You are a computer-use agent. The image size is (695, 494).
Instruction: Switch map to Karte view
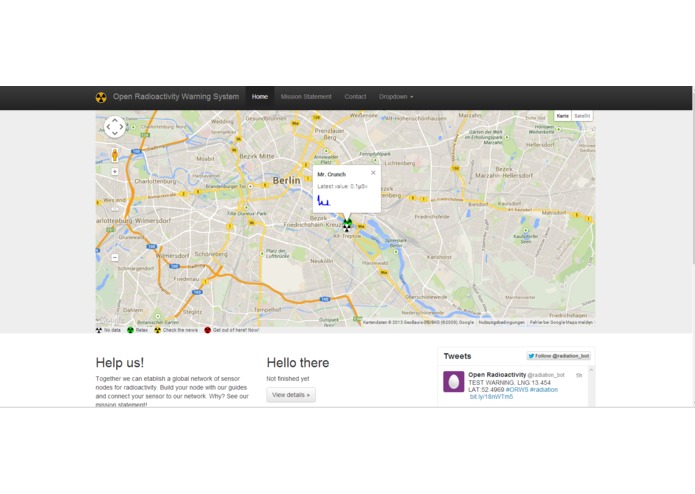562,116
